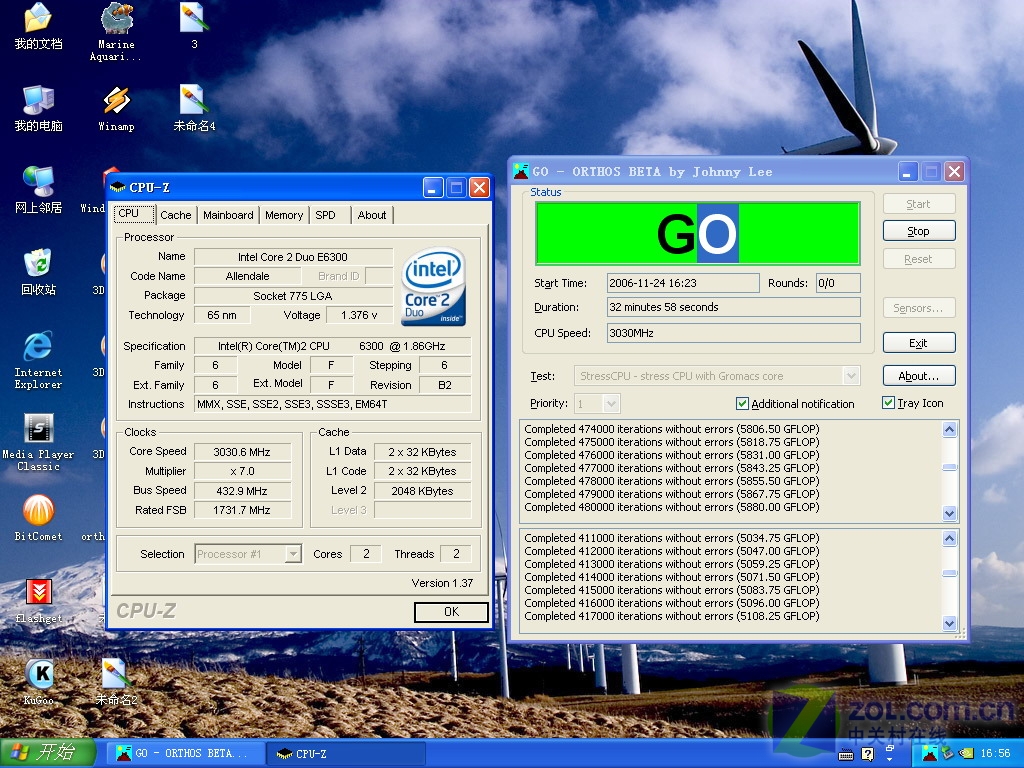1024x768 pixels.
Task: Open the Priority dropdown
Action: [x=611, y=404]
